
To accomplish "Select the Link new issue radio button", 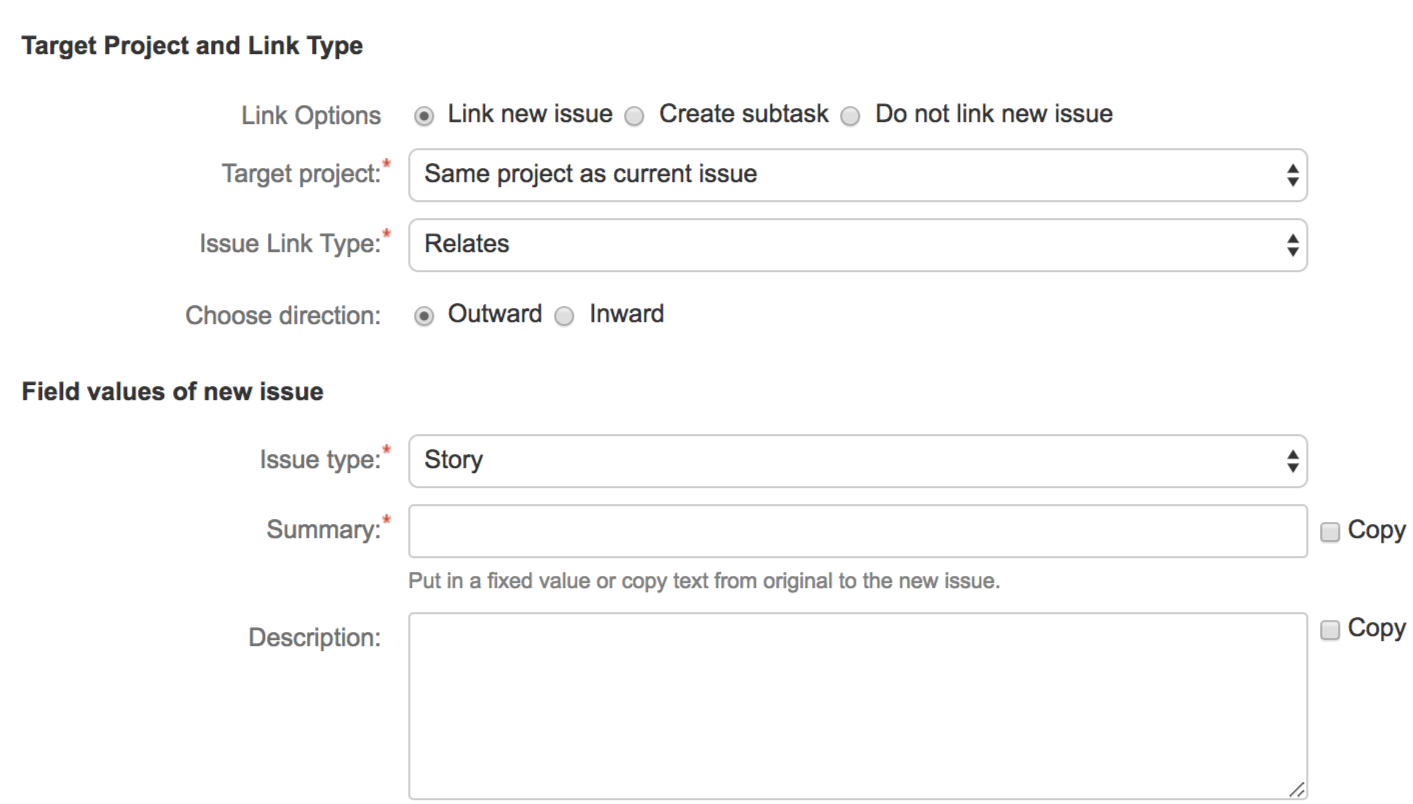I will coord(425,116).
